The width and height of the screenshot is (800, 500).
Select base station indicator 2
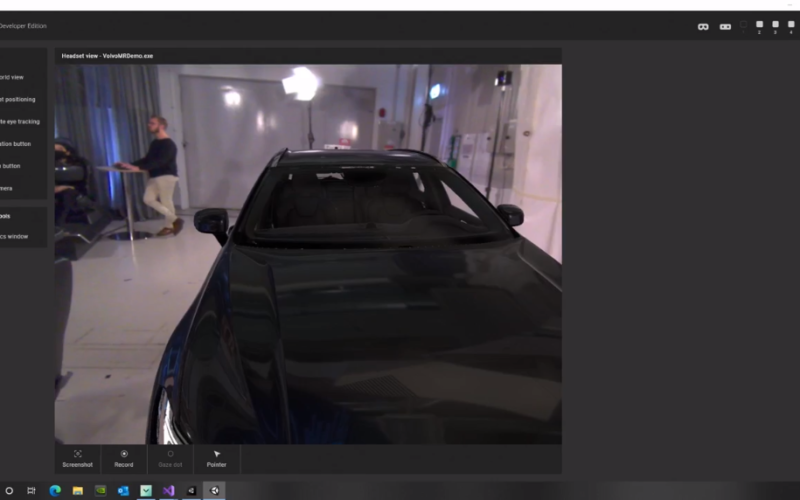click(759, 26)
